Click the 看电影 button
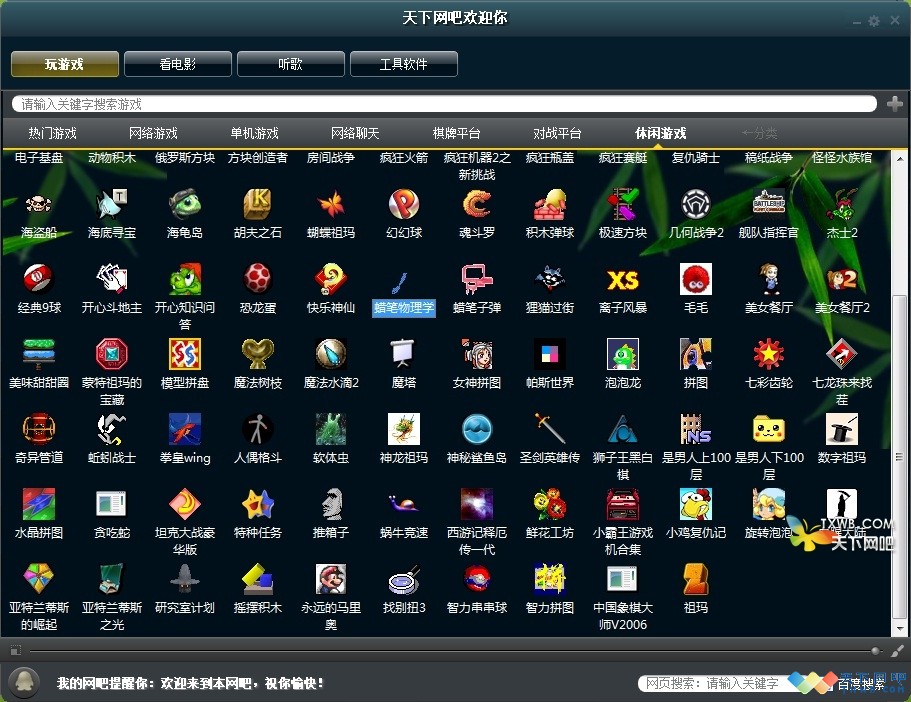911x702 pixels. click(x=177, y=64)
